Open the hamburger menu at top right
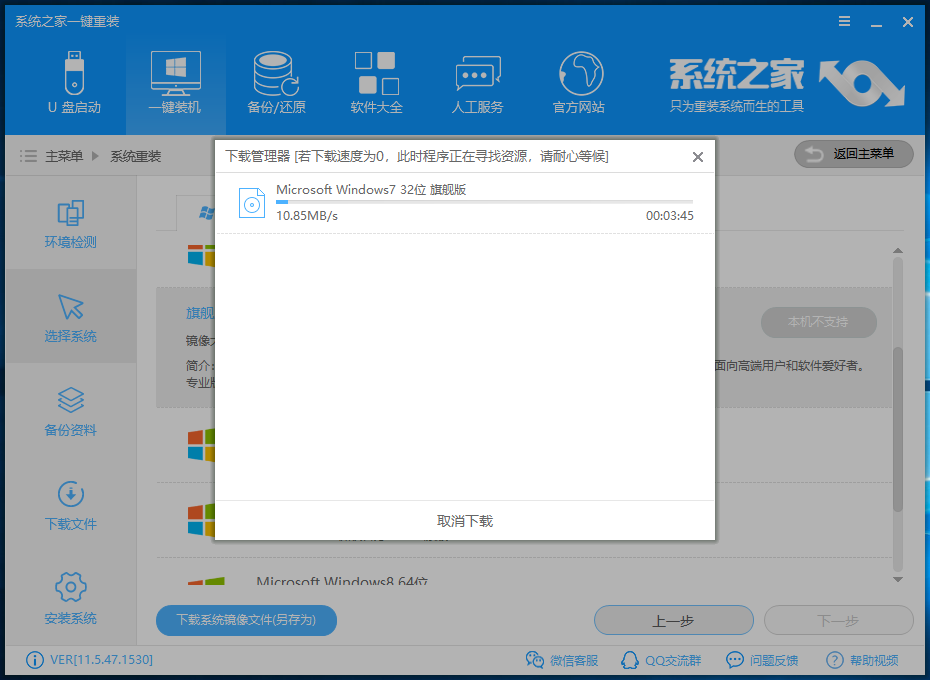The height and width of the screenshot is (680, 930). tap(843, 21)
